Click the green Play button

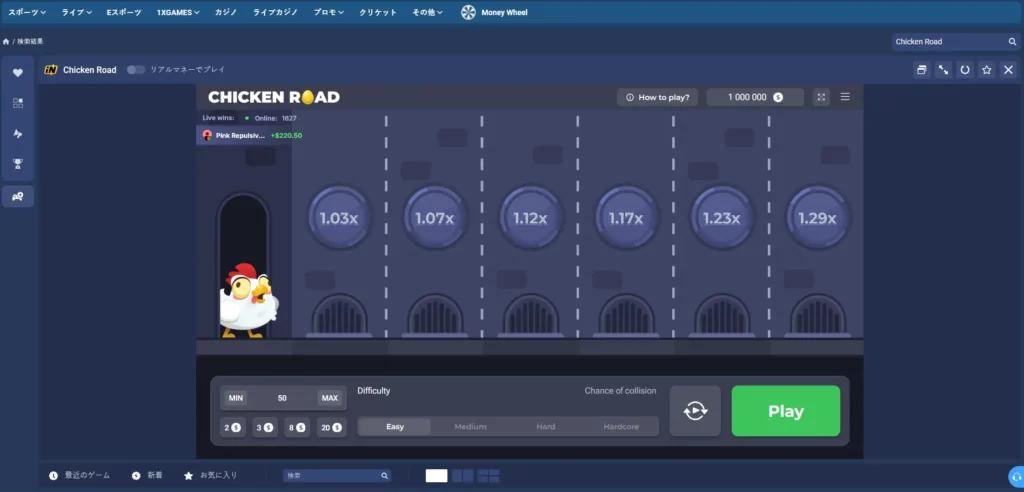click(786, 411)
